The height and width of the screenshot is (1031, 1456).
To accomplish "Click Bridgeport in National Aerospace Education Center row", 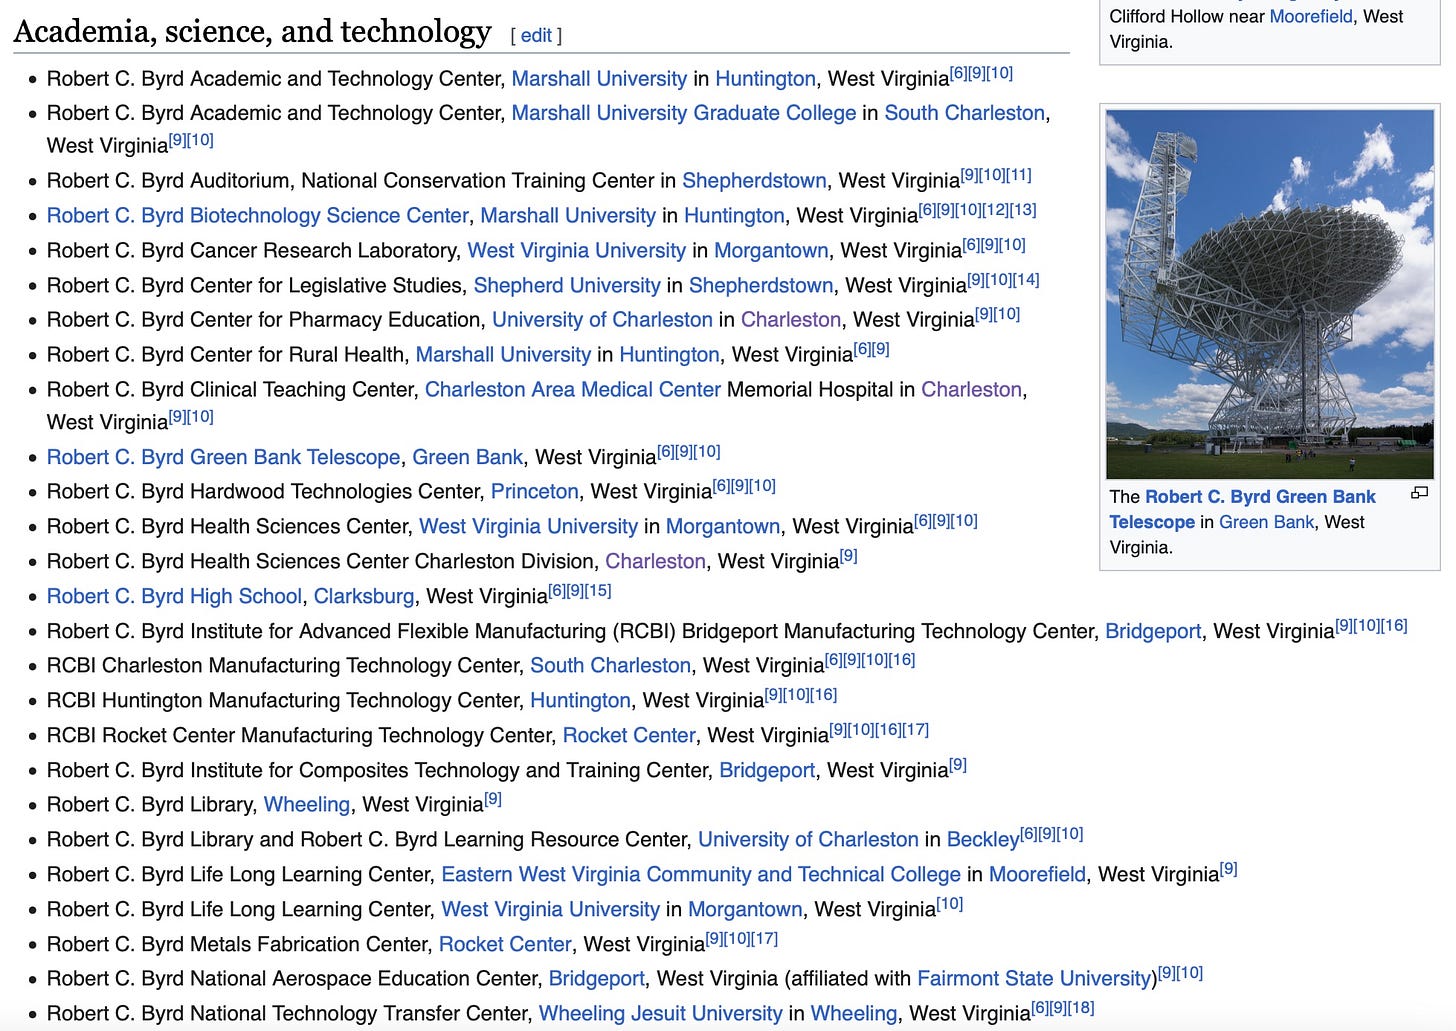I will [597, 979].
